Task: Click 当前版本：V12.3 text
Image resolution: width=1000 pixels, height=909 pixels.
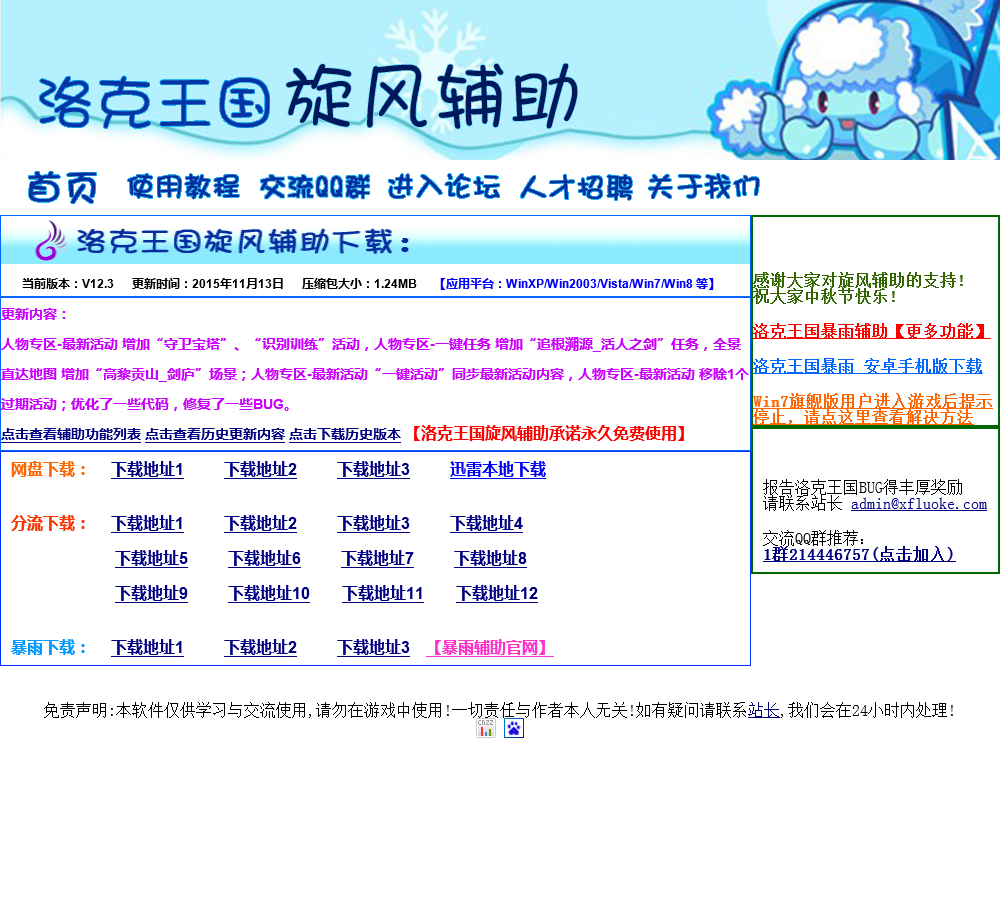Action: [x=68, y=284]
